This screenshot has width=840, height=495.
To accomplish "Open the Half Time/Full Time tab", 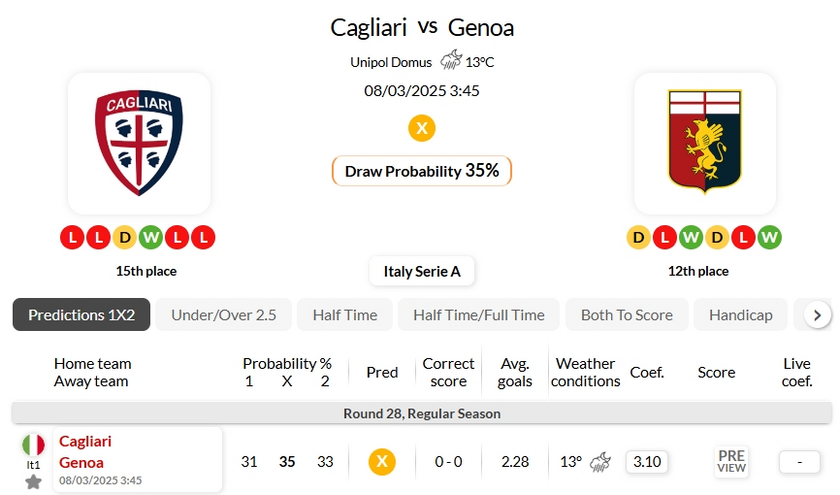I will click(479, 314).
